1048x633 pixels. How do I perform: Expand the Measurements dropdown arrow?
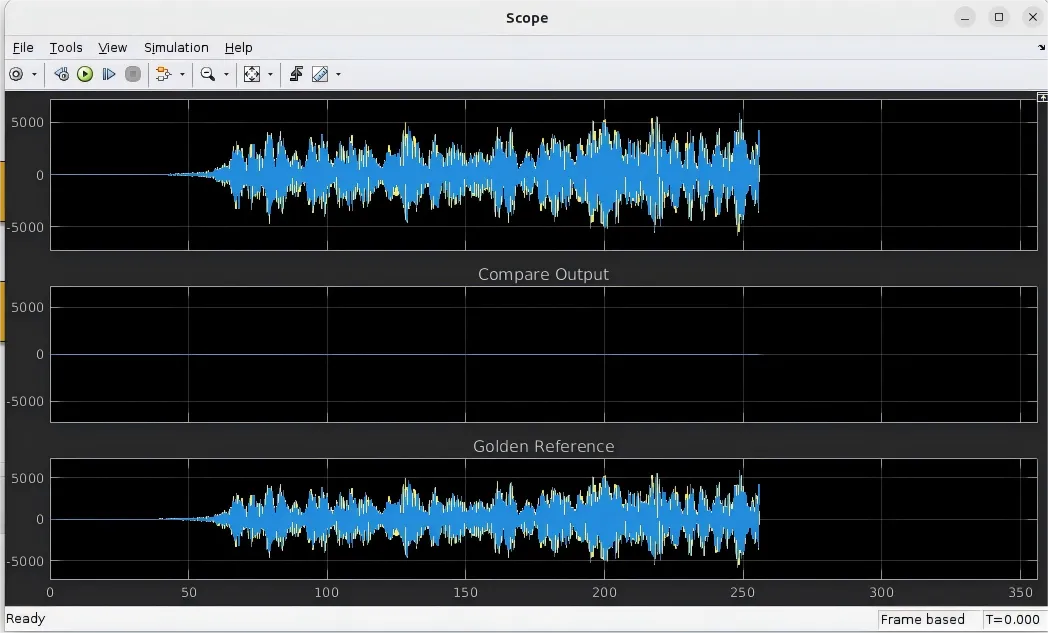(338, 74)
